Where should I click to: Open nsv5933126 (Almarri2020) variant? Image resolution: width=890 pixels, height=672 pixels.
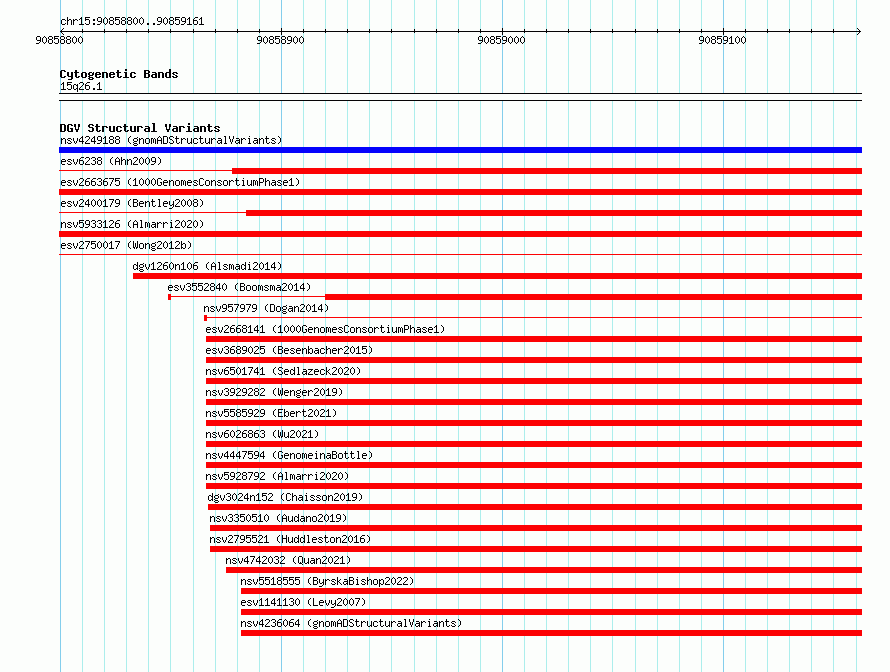[x=132, y=224]
